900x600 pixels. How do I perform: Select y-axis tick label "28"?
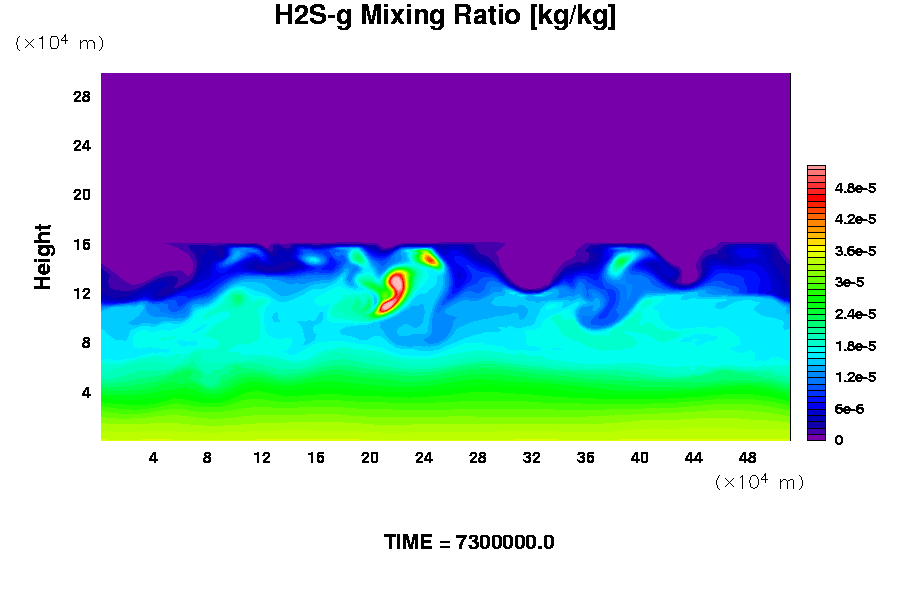82,96
